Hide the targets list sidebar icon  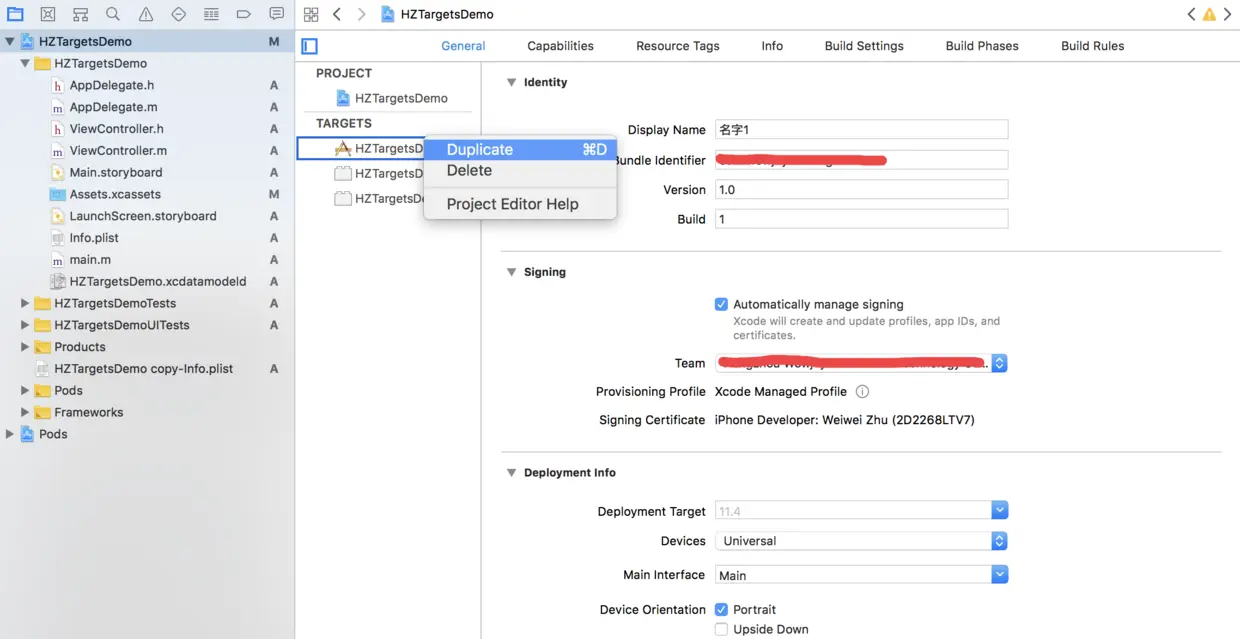point(310,46)
